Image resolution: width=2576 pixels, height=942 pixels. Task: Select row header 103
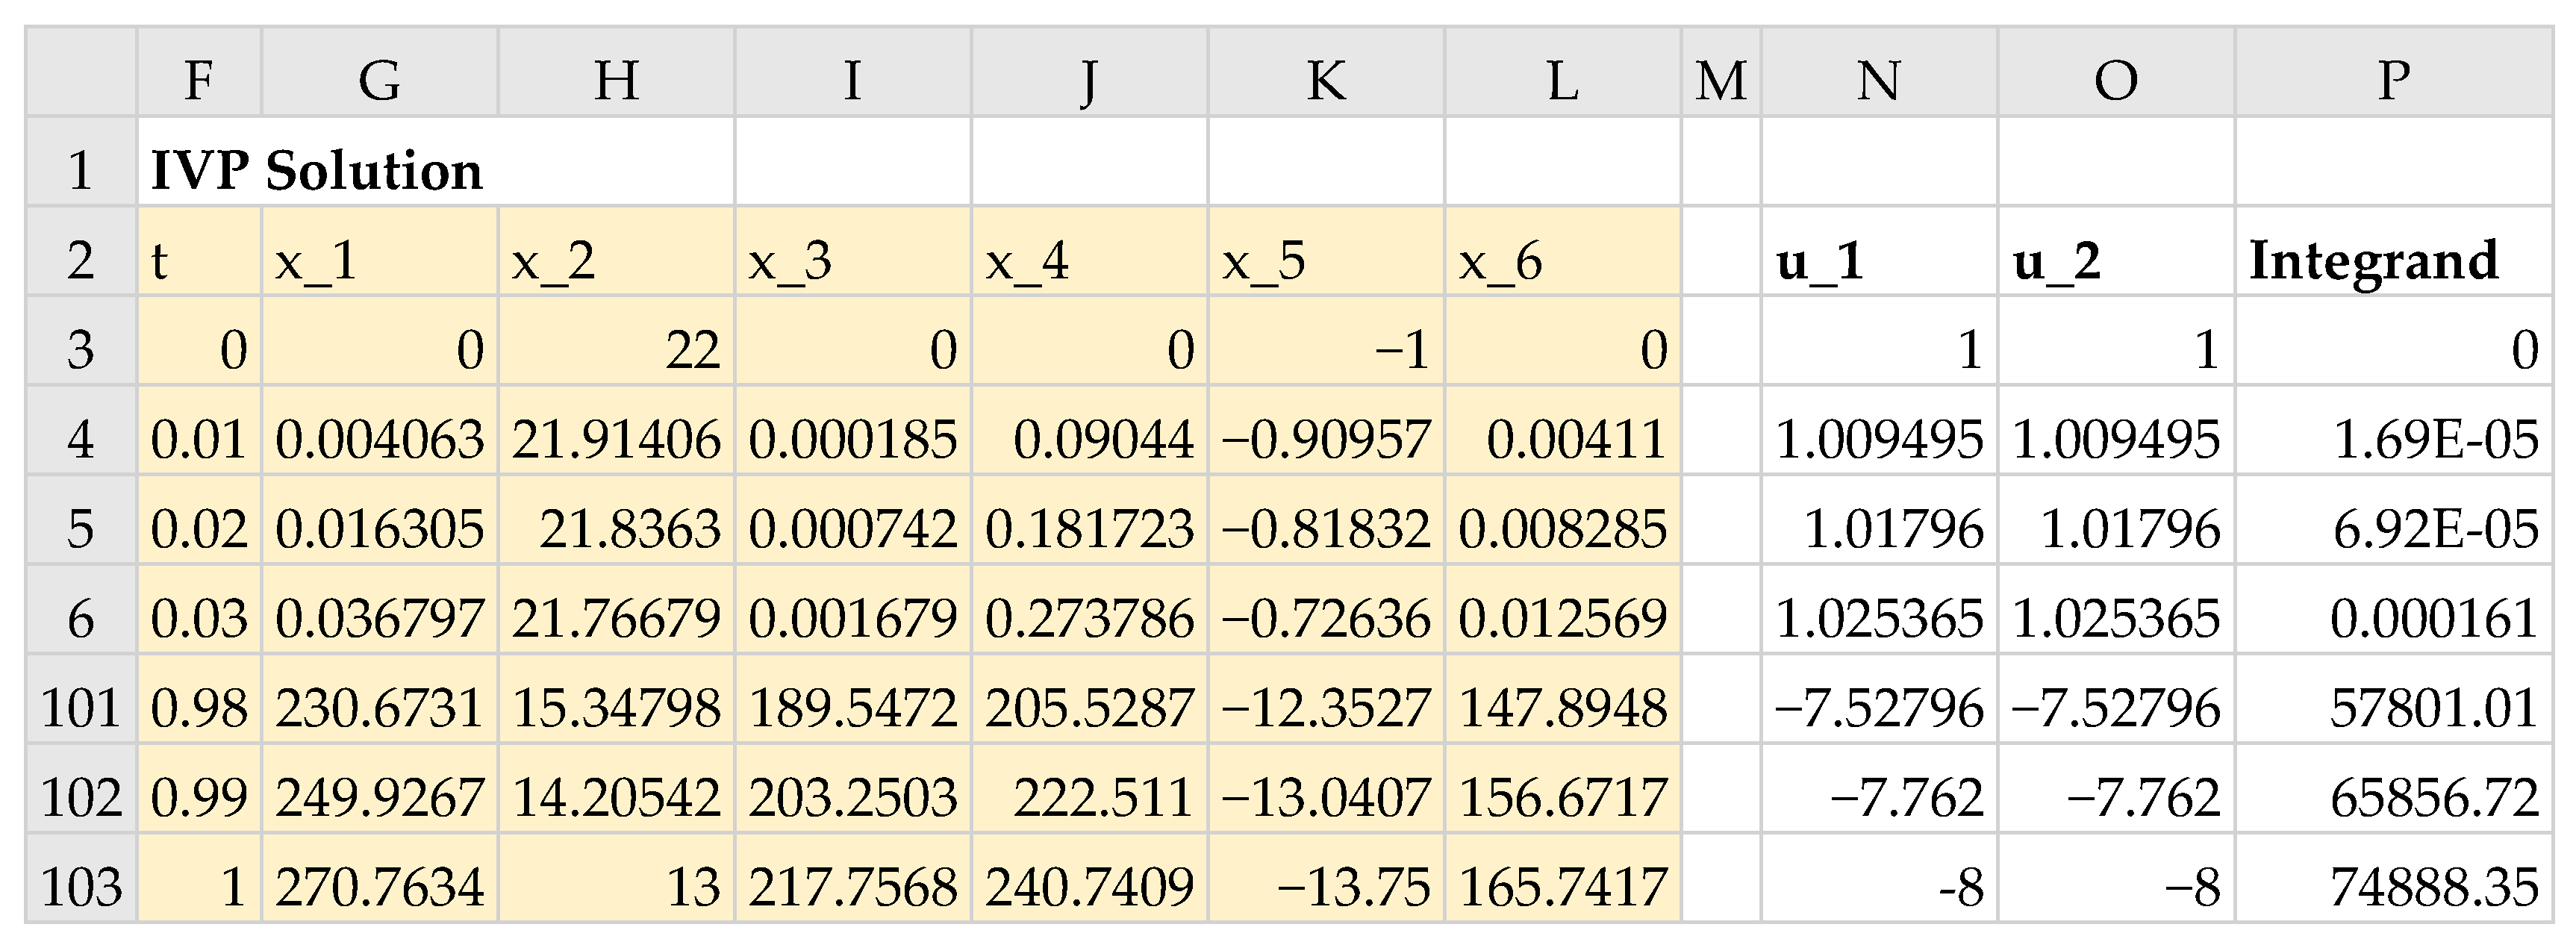tap(81, 886)
